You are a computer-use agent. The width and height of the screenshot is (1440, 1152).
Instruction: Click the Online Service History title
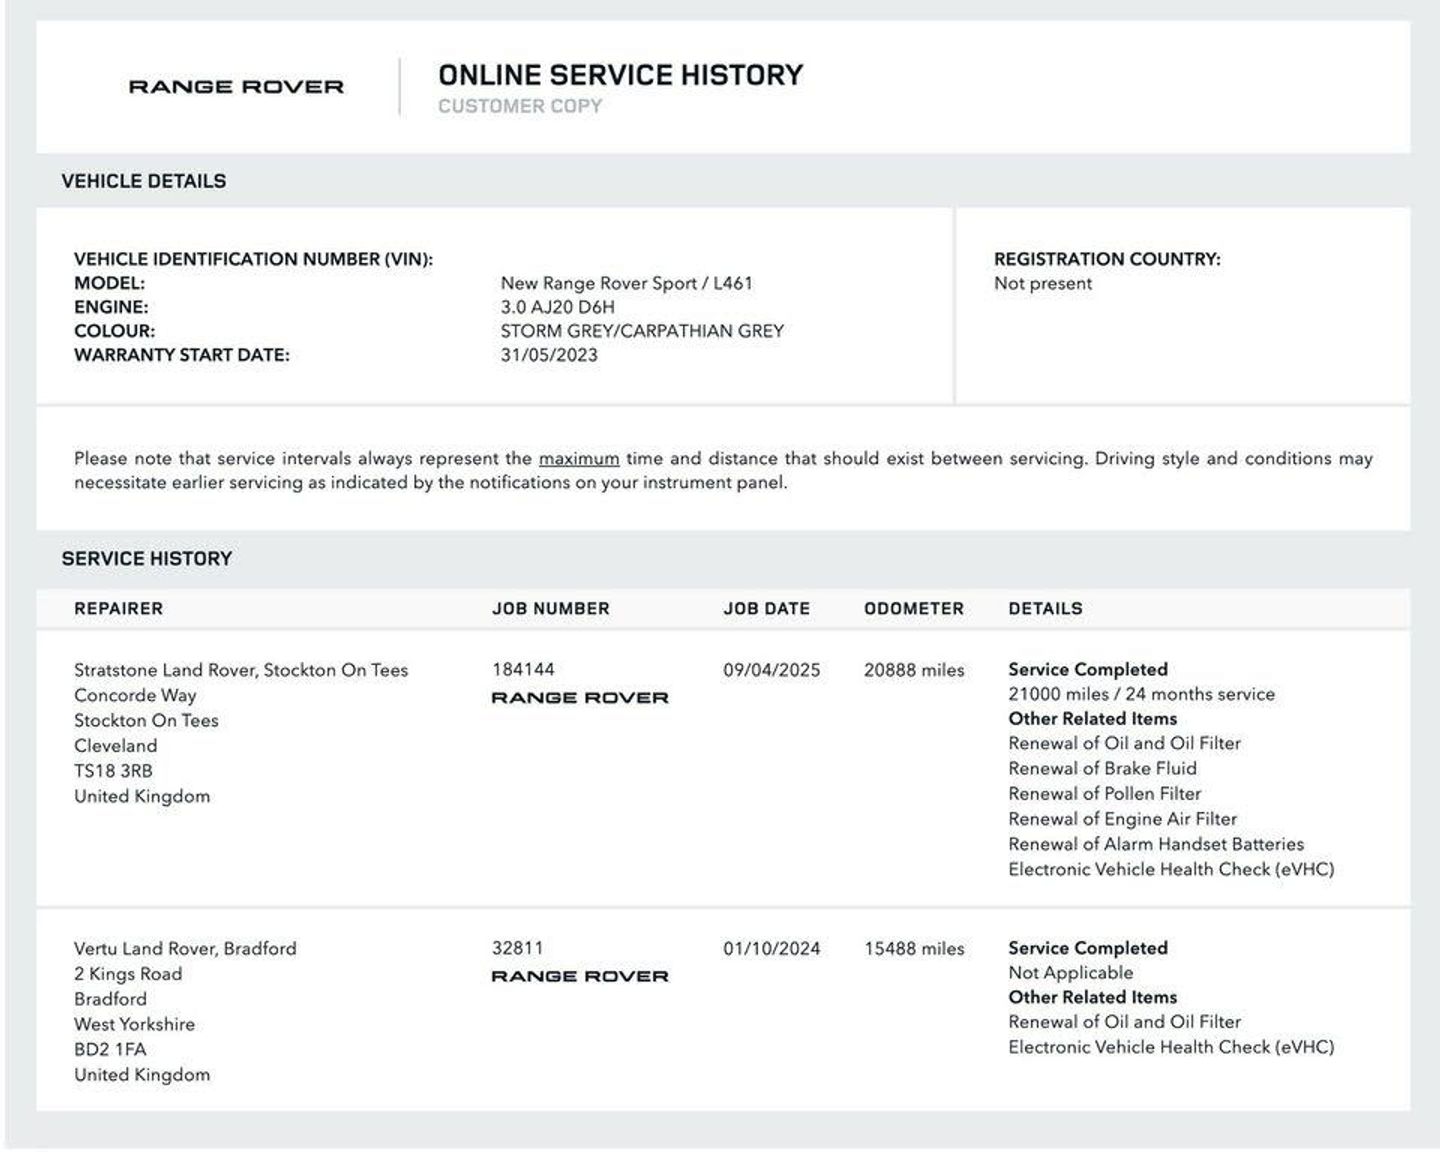620,75
